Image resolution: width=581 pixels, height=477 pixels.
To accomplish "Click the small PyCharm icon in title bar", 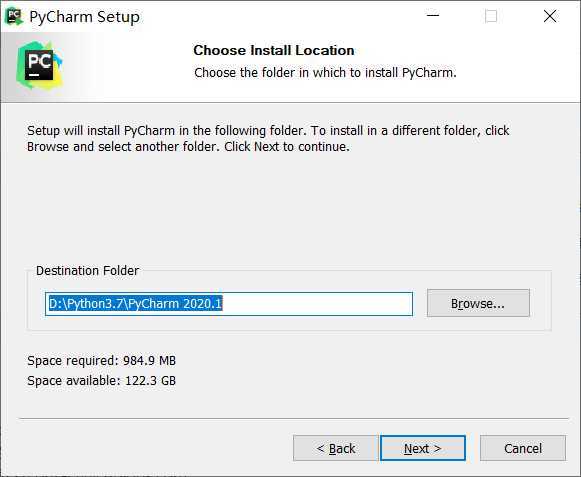I will click(x=14, y=16).
